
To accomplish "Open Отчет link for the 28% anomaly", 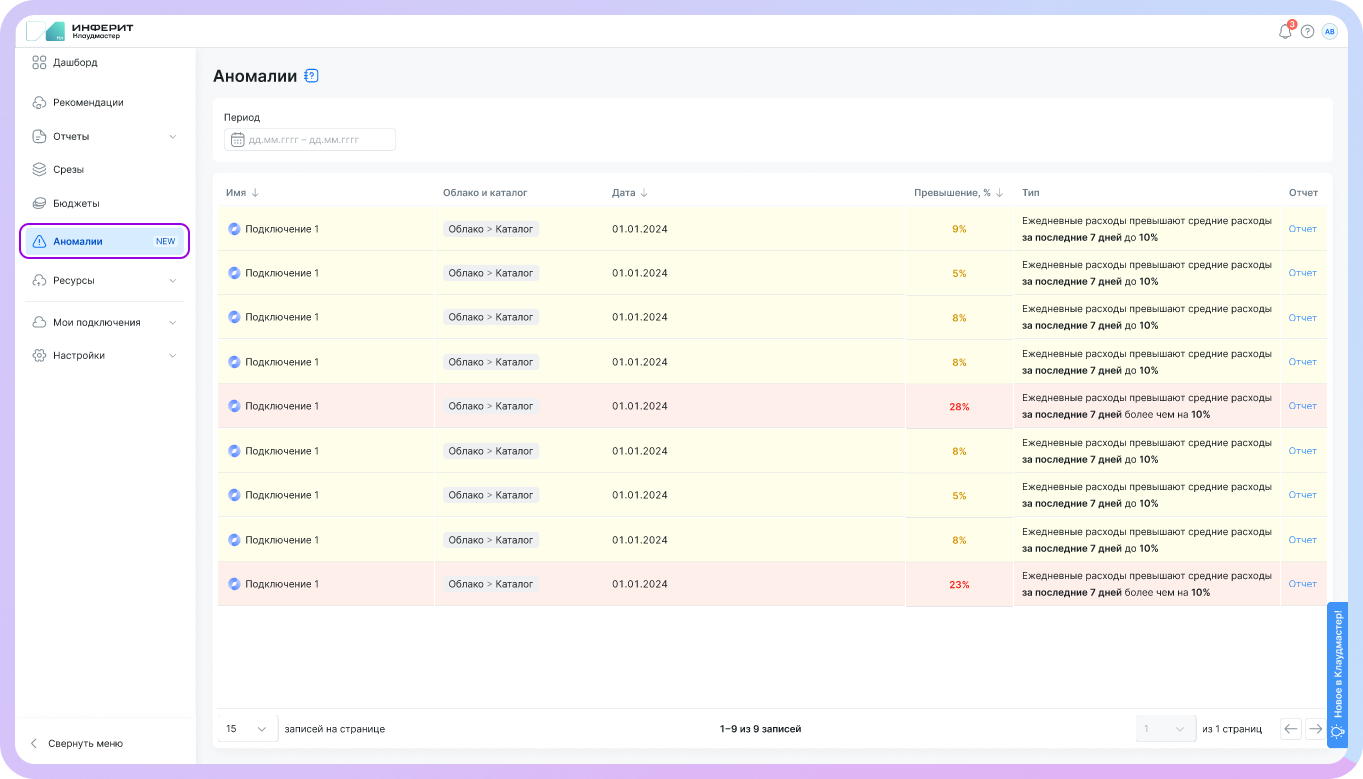I will pos(1302,406).
